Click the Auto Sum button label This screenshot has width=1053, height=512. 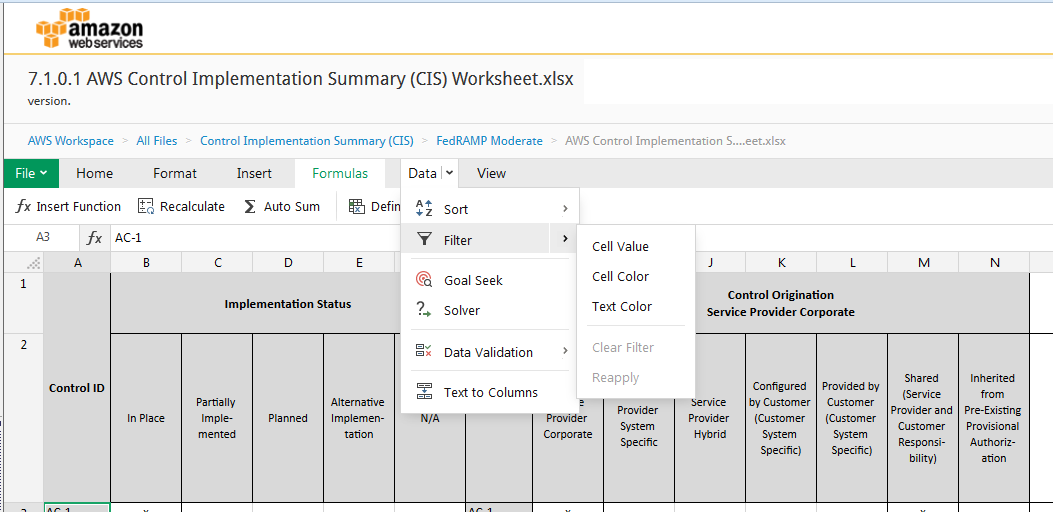click(x=291, y=206)
